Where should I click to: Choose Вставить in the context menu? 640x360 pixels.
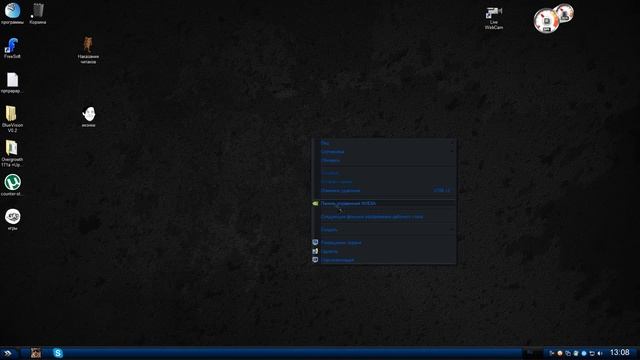(384, 173)
